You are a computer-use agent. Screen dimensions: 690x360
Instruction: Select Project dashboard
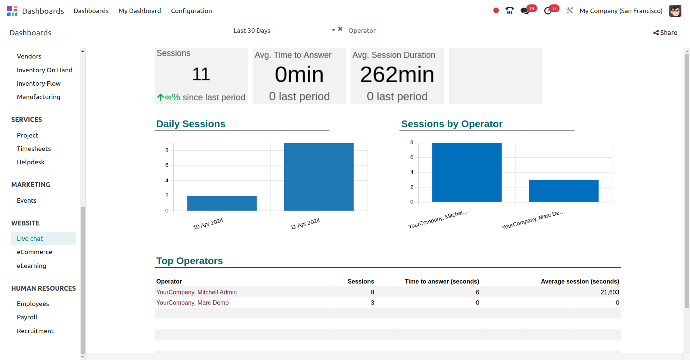[27, 136]
